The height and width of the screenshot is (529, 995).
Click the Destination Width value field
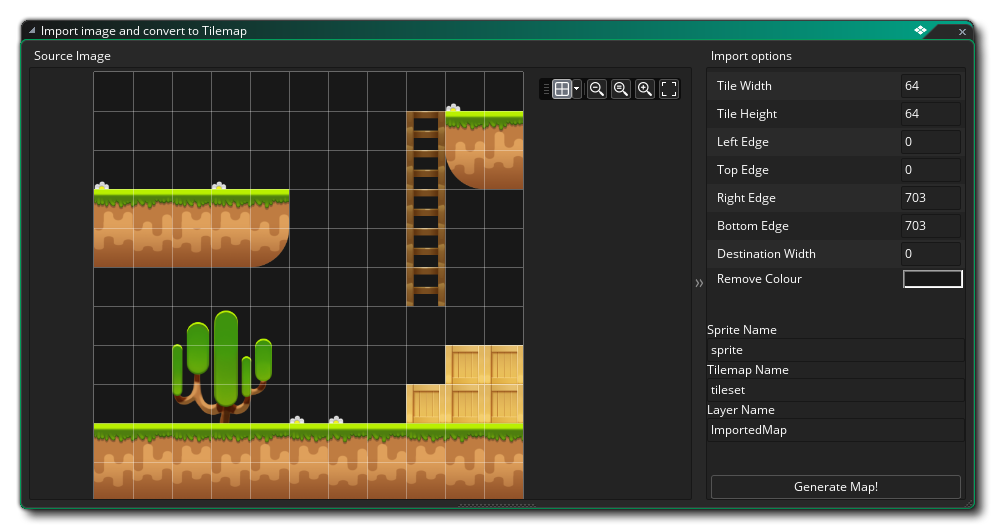930,253
